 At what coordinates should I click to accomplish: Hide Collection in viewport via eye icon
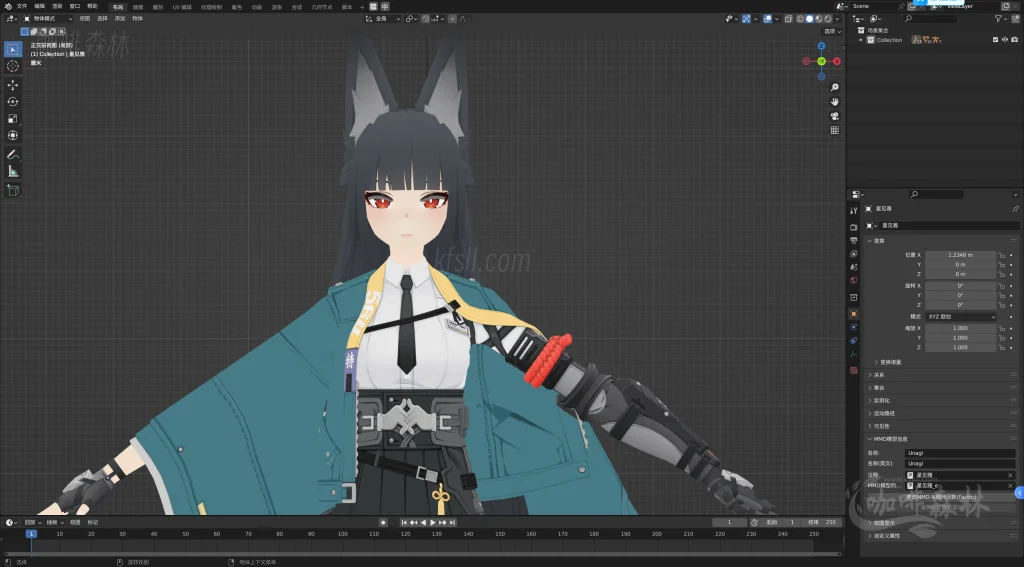point(1005,40)
